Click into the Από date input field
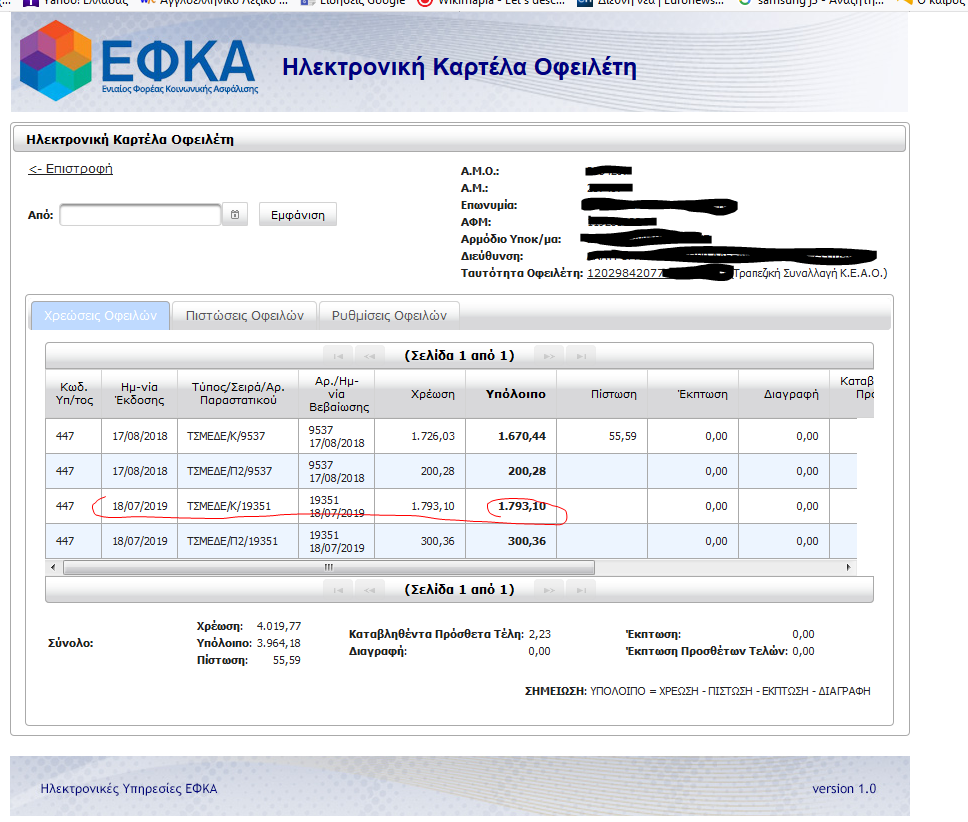 (140, 215)
